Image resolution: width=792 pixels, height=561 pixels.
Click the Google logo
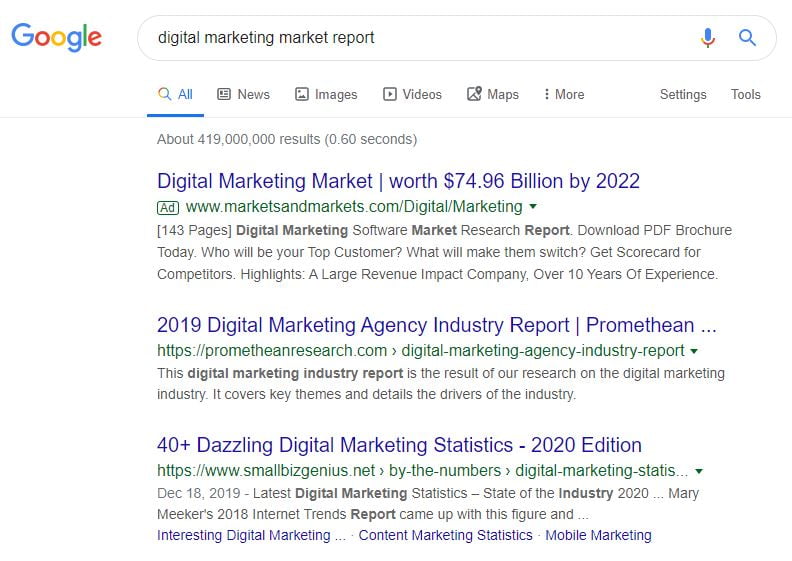coord(57,37)
